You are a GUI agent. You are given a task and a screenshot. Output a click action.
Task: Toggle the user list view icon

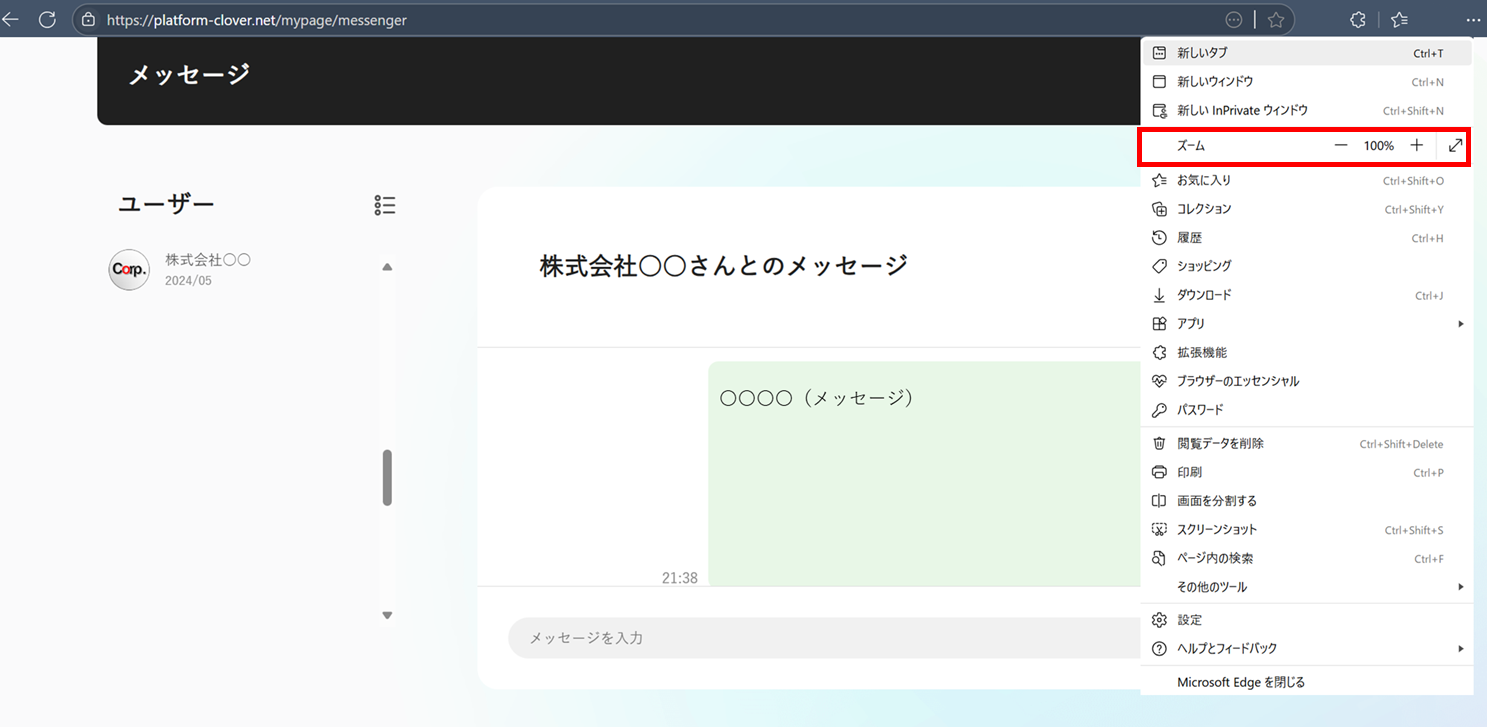click(385, 205)
